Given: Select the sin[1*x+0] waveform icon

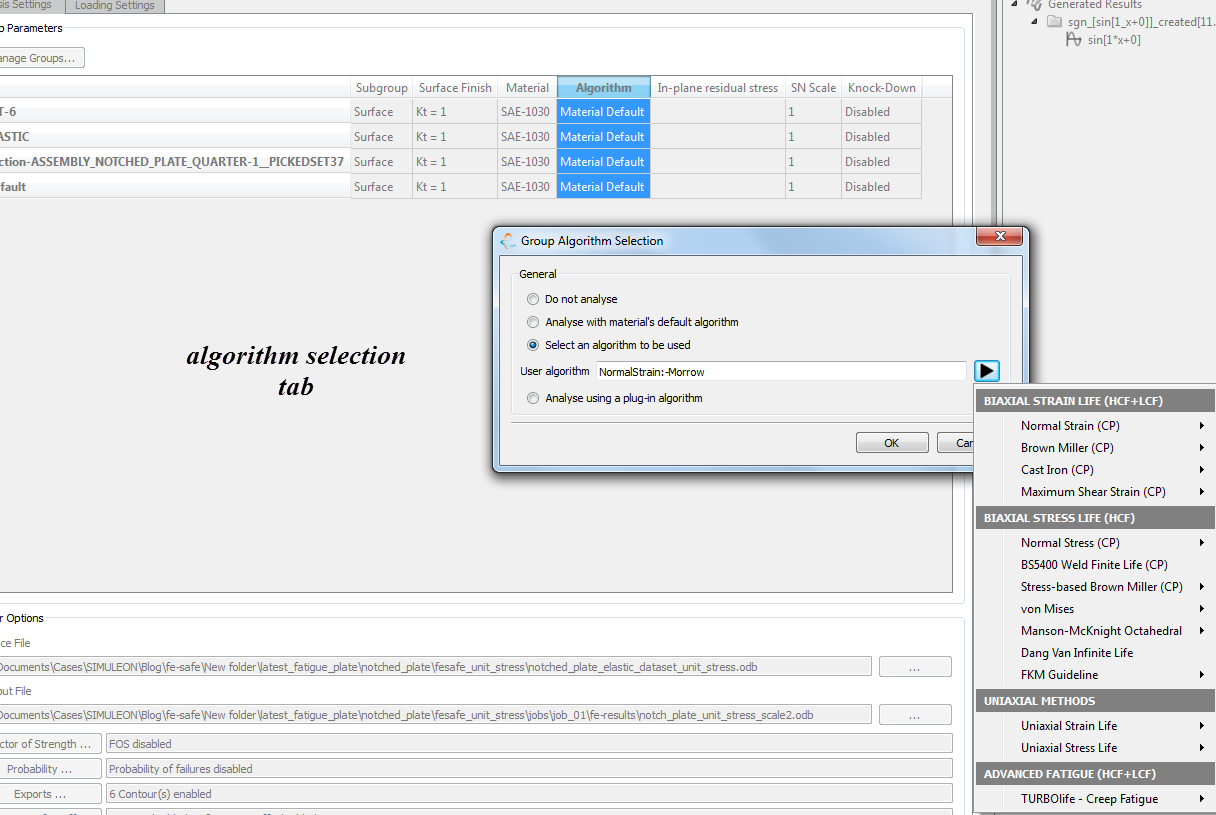Looking at the screenshot, I should 1075,40.
